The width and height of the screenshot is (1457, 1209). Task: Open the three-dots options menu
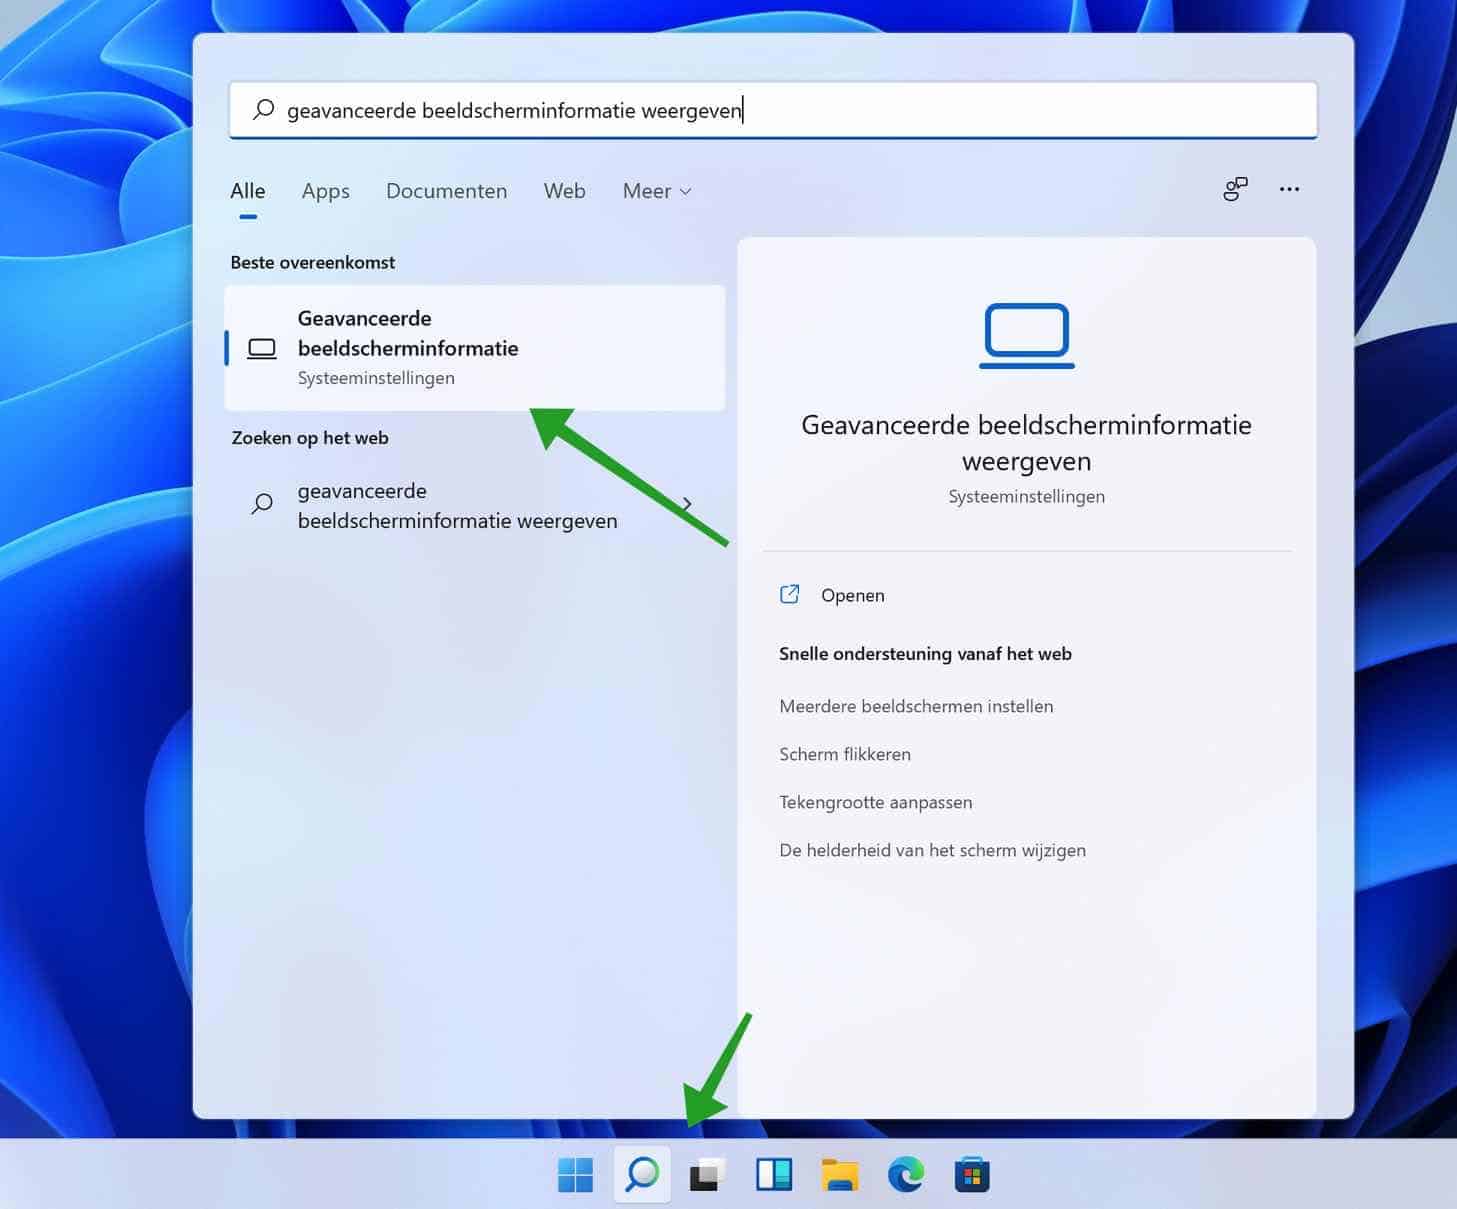point(1289,189)
